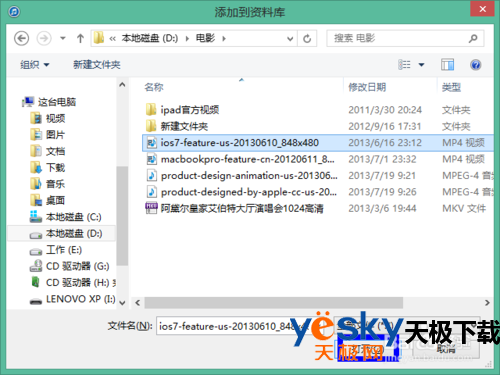The width and height of the screenshot is (500, 375).
Task: Click the folder icon in address bar
Action: (x=99, y=38)
